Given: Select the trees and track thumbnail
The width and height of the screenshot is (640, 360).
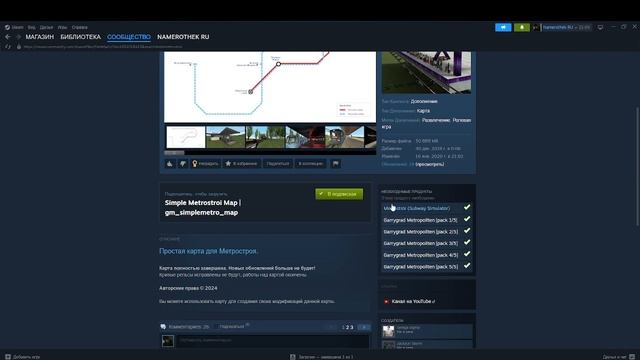Looking at the screenshot, I should coord(265,137).
